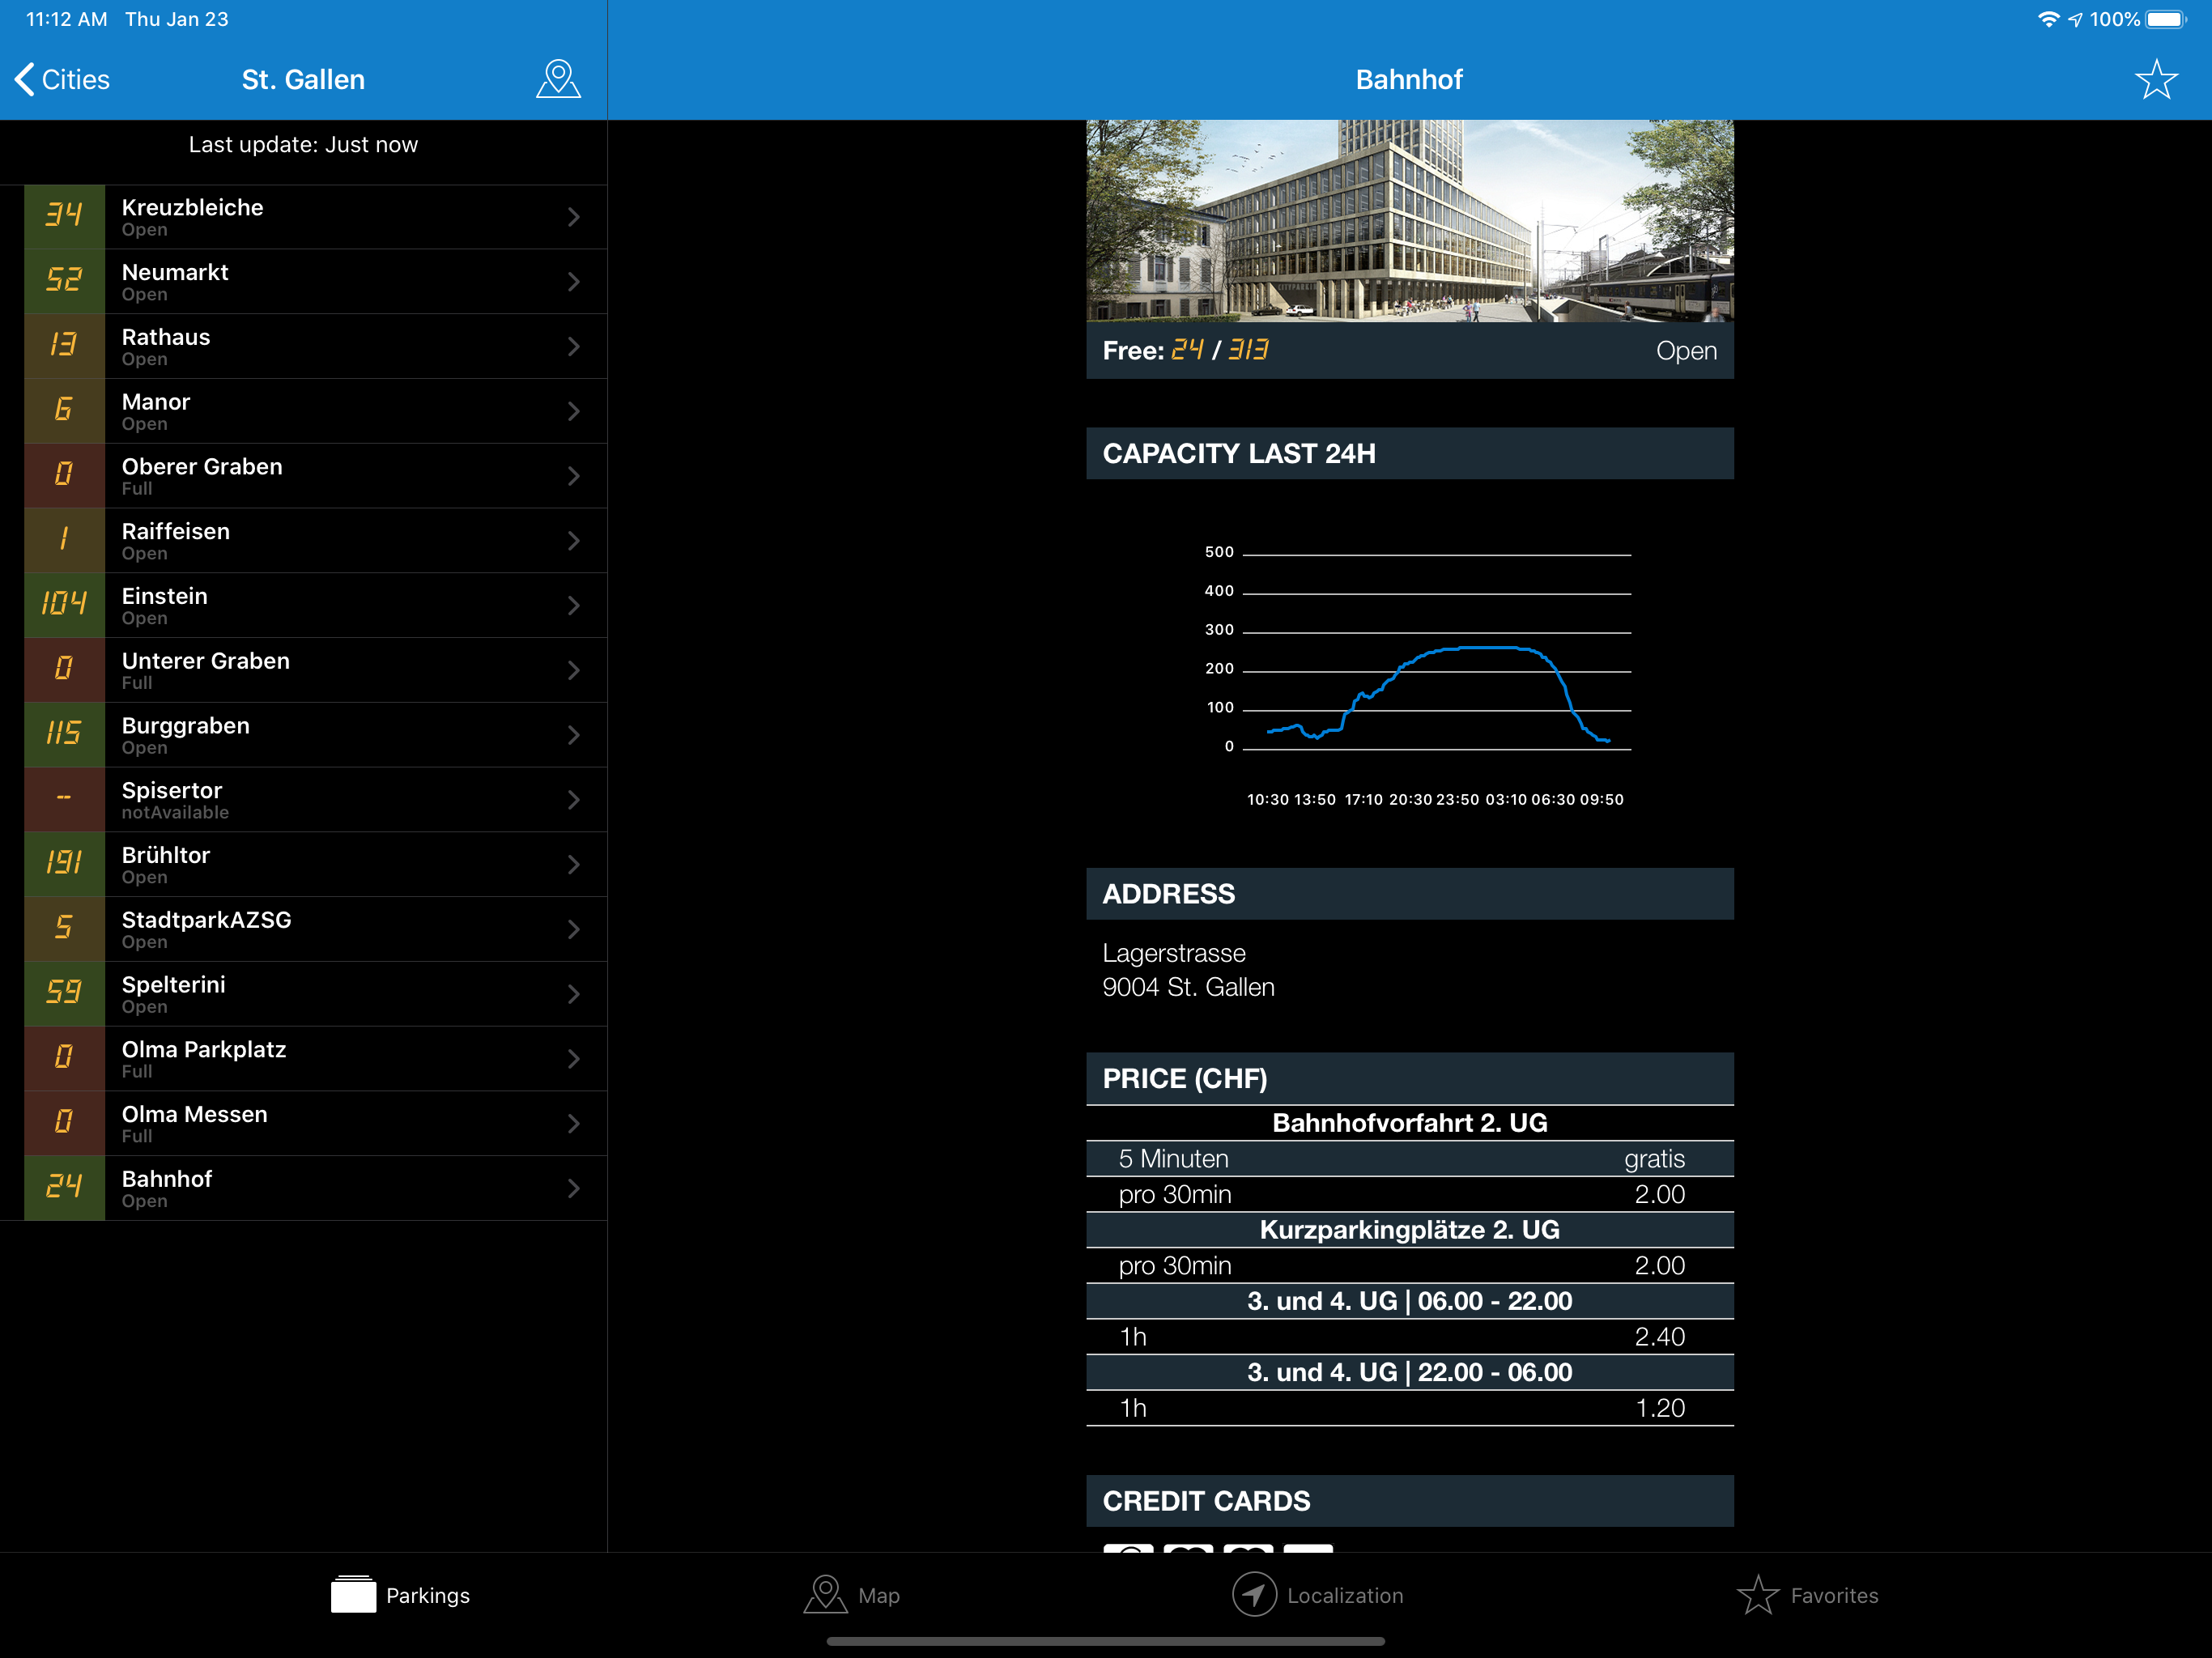Open the Localization tab
Viewport: 2212px width, 1658px height.
tap(1317, 1595)
